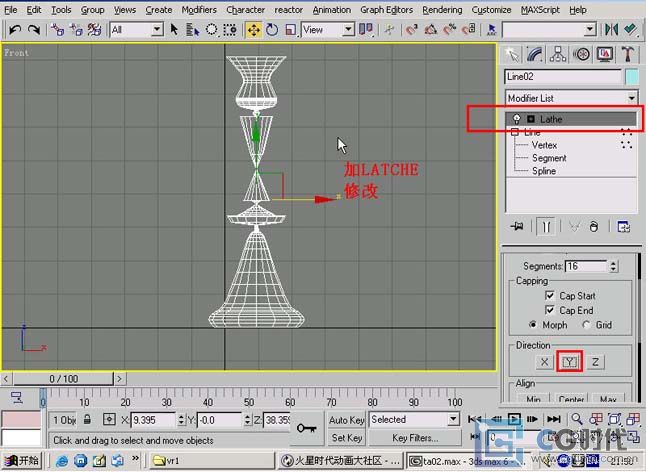The image size is (646, 472).
Task: Select the Spline sub-object level
Action: click(x=544, y=171)
